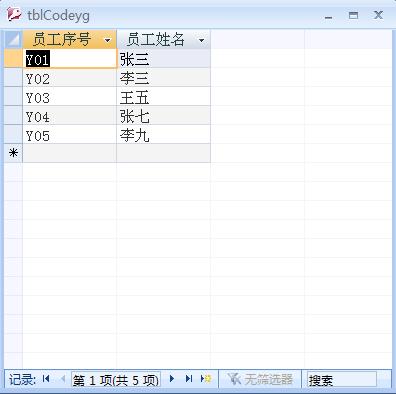Select the cell containing 张三
The image size is (396, 394).
click(x=164, y=59)
